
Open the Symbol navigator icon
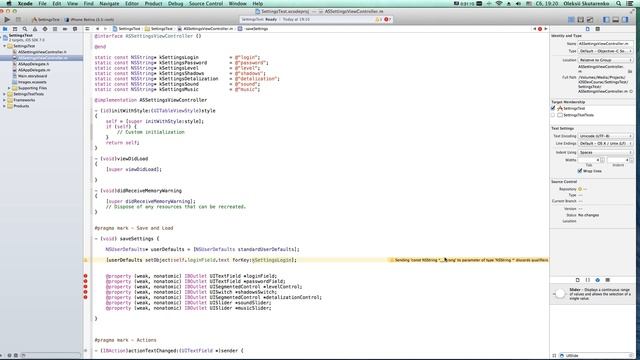pyautogui.click(x=15, y=29)
